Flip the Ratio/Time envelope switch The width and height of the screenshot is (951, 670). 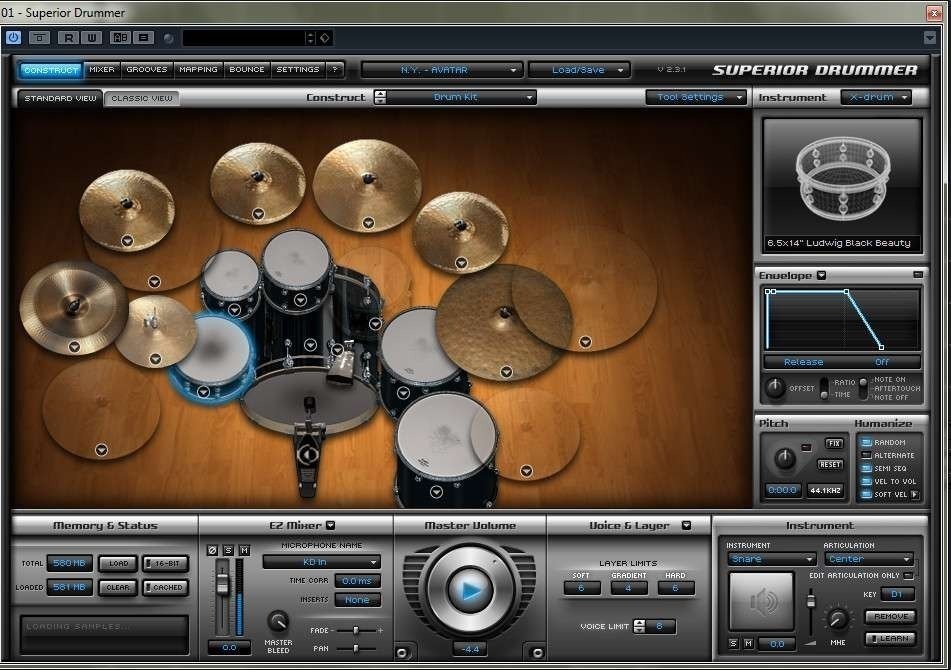pos(824,388)
